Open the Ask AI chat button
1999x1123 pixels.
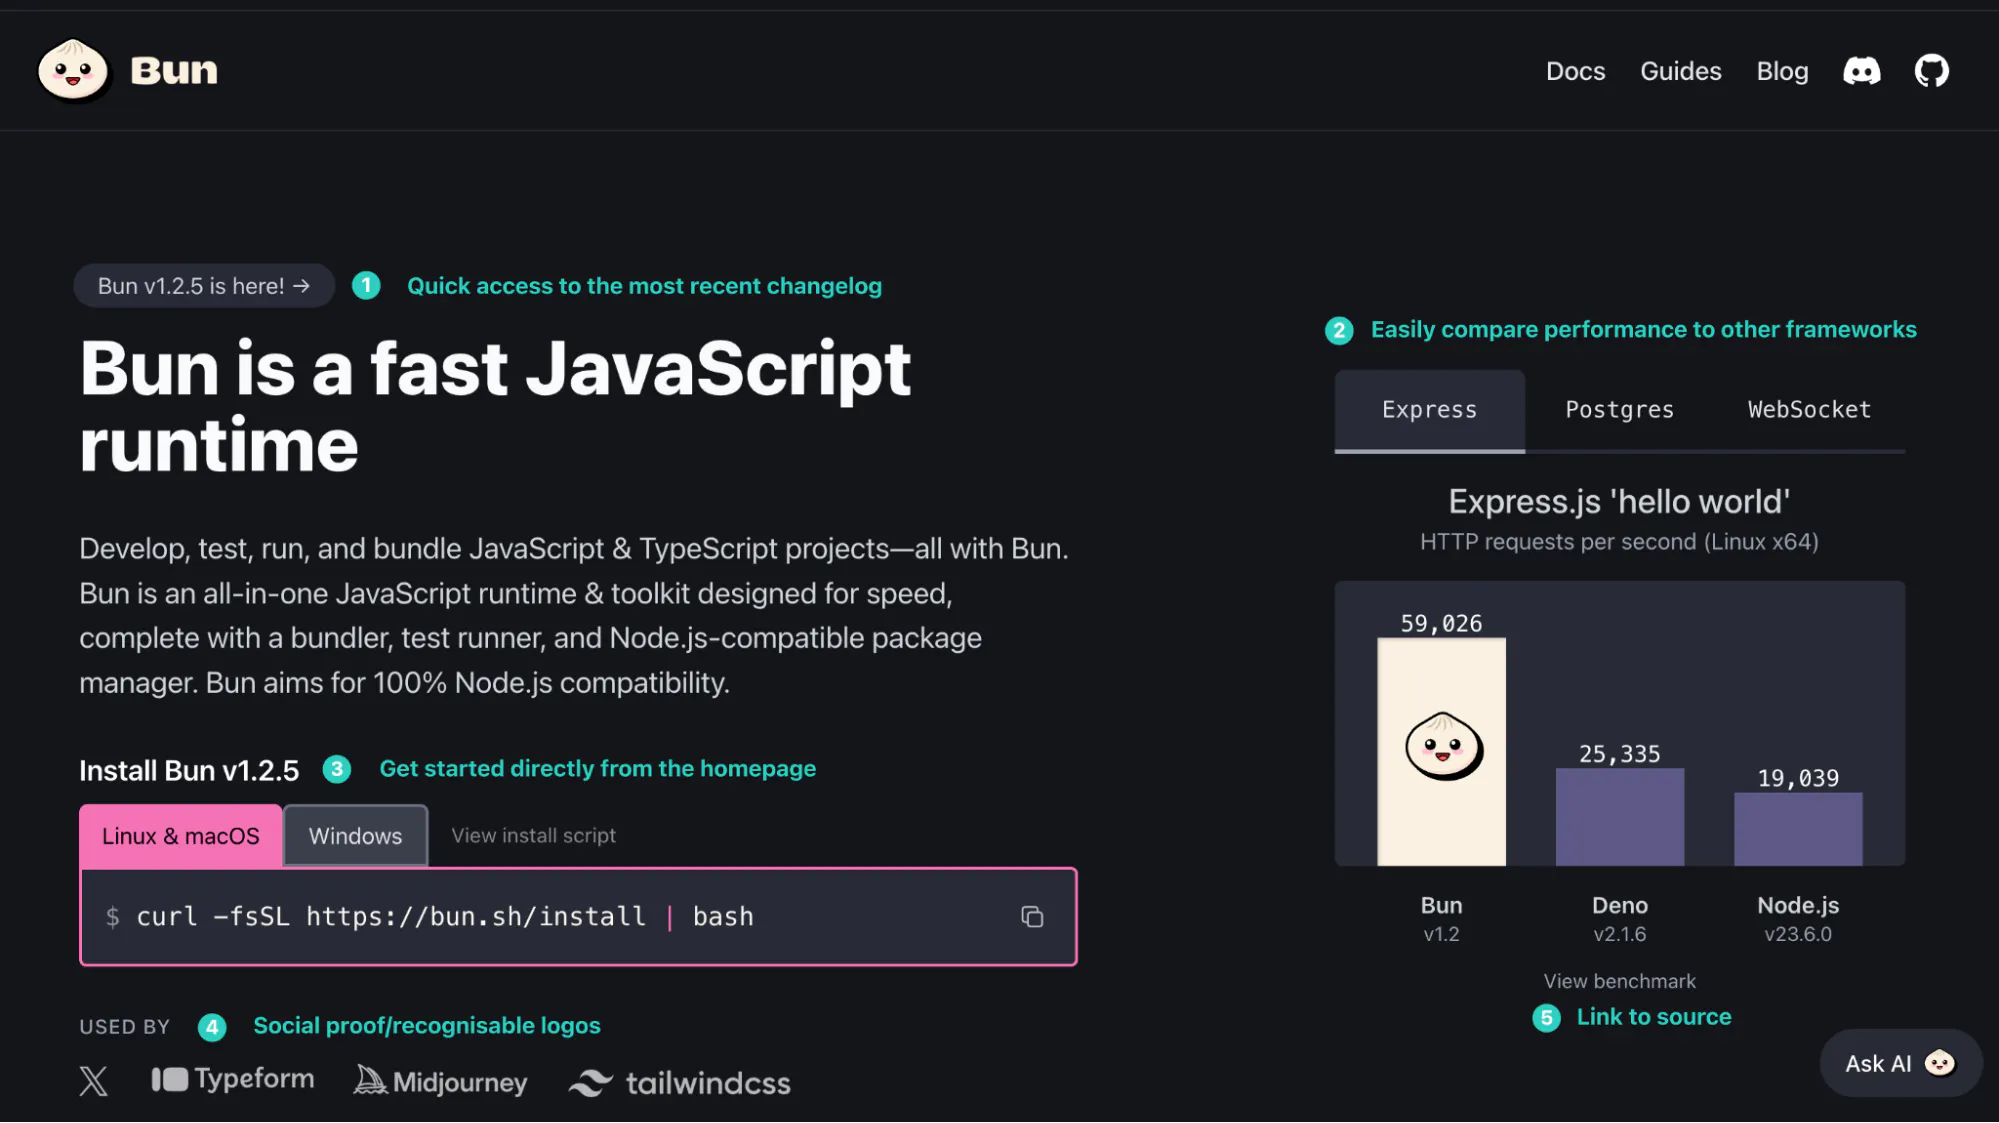click(1900, 1063)
